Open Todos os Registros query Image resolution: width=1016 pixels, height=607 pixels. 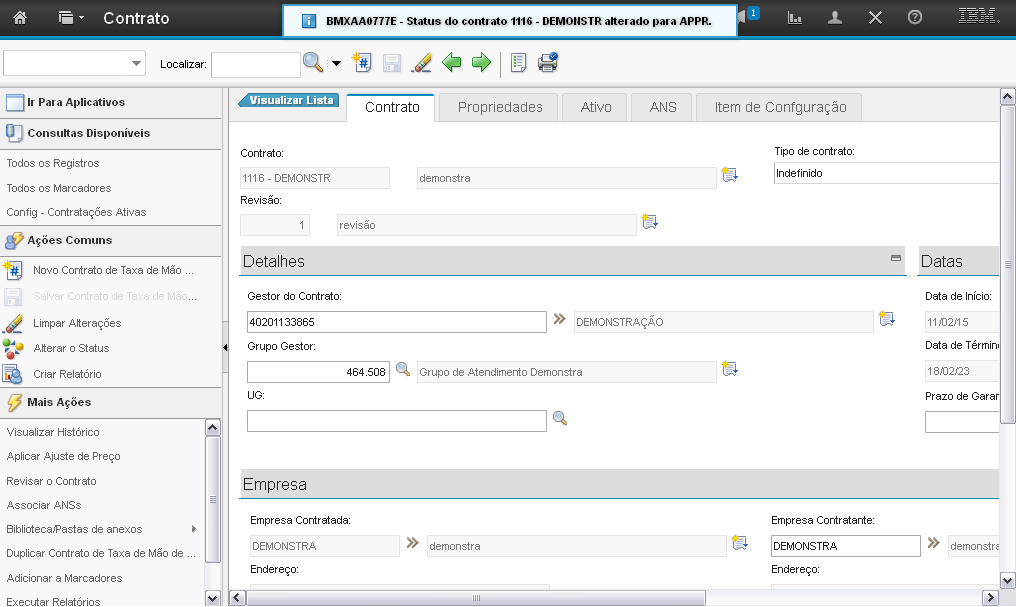point(52,163)
